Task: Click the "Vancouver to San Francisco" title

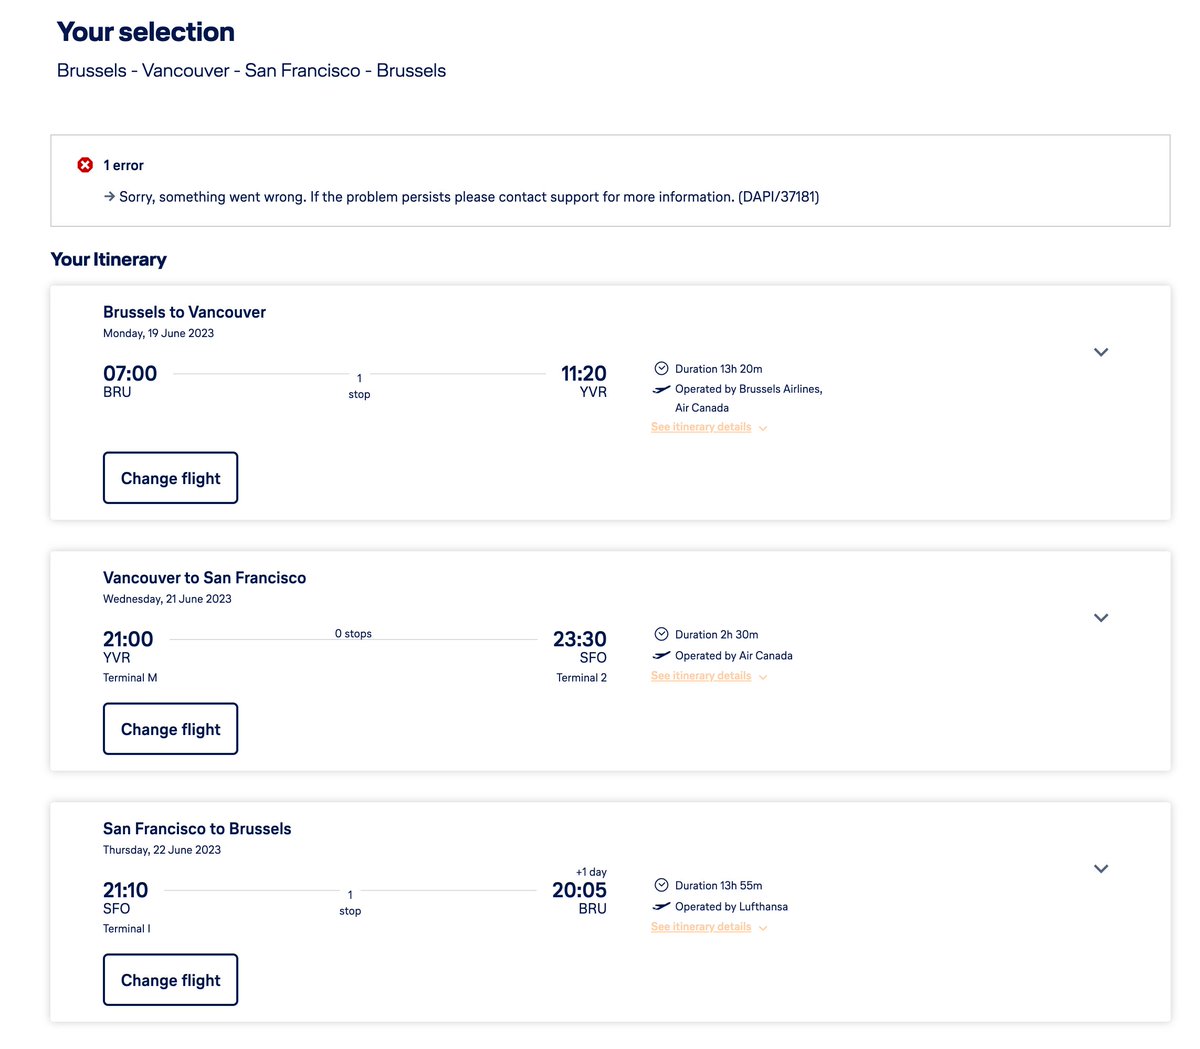Action: tap(204, 578)
